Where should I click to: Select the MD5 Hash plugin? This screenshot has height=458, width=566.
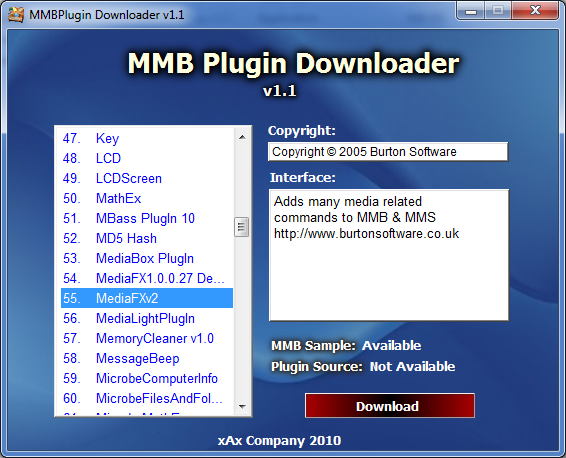coord(147,238)
